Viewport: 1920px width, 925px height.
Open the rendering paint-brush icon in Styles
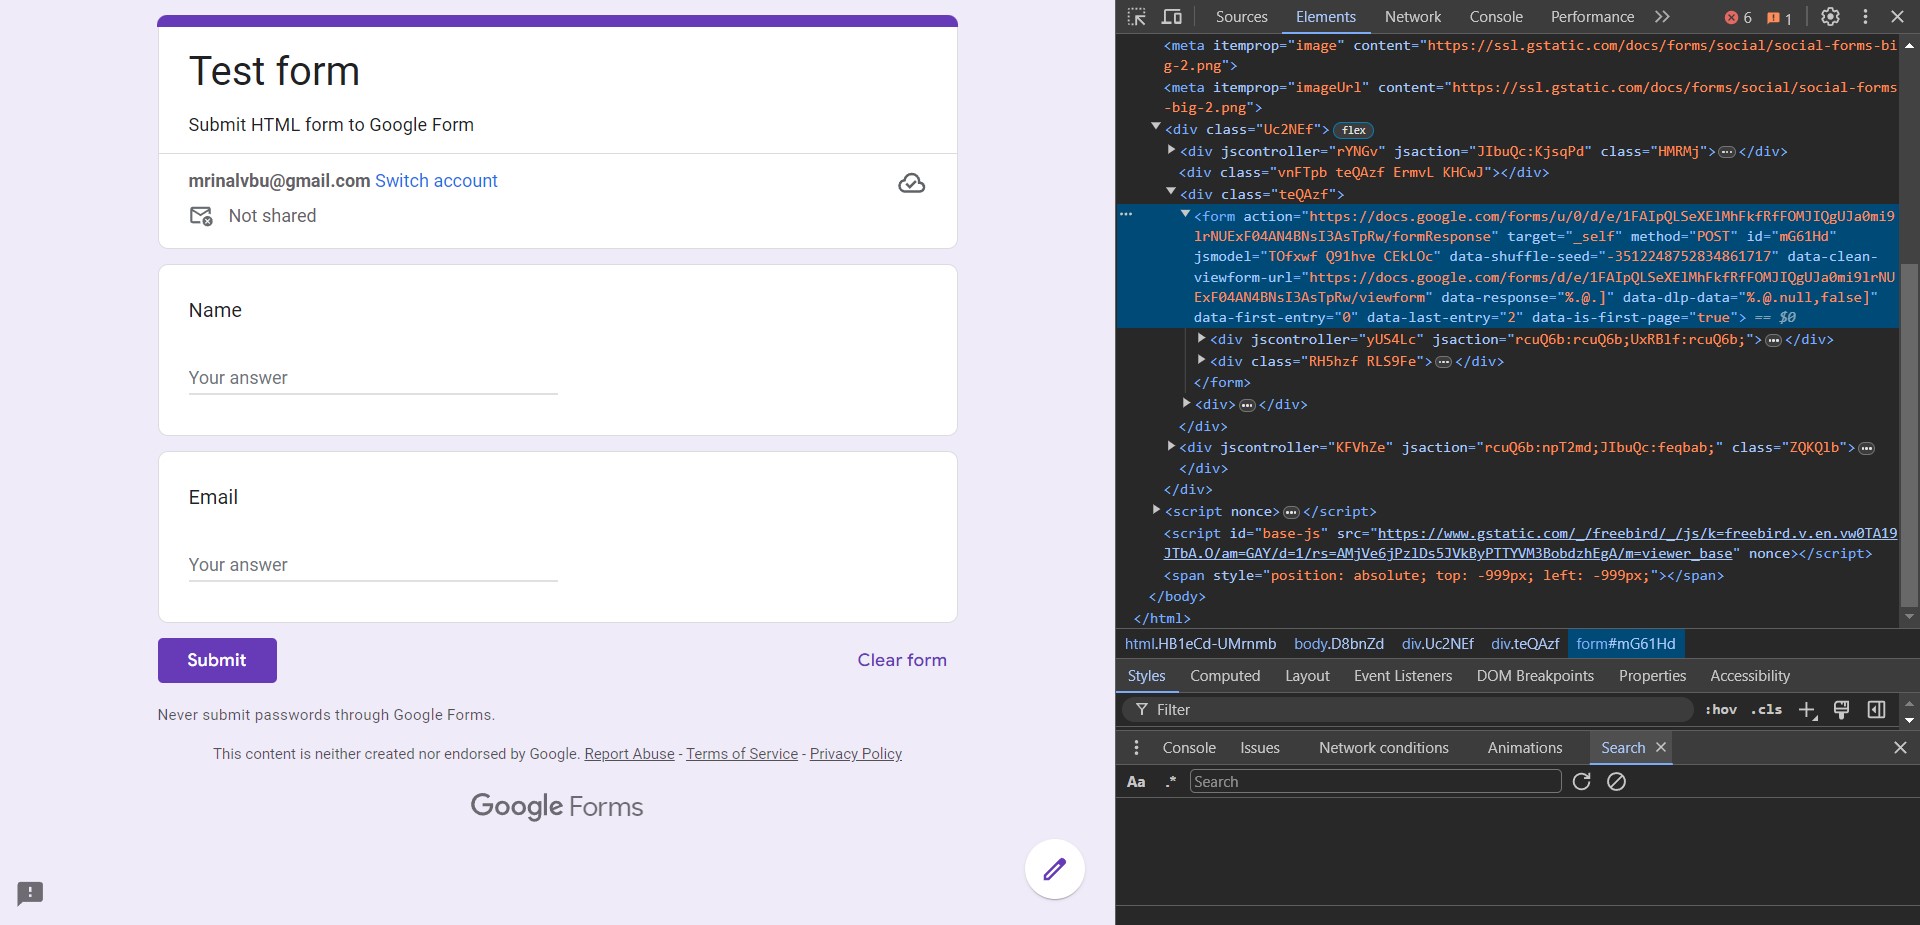click(1841, 710)
